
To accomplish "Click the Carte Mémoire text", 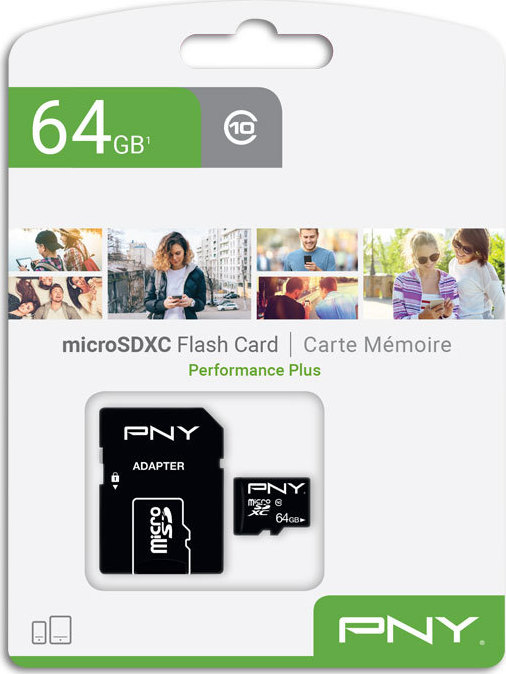I will pos(377,345).
